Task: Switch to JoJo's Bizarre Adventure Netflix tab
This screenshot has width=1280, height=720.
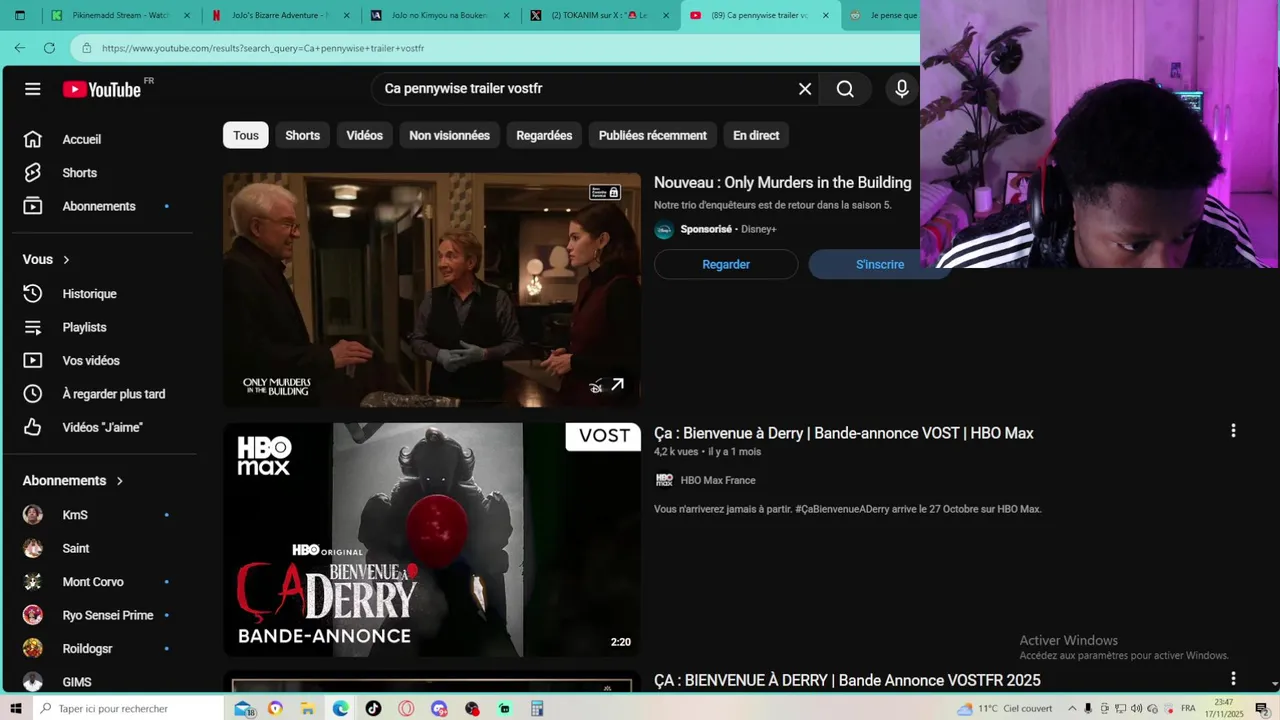Action: pos(281,15)
